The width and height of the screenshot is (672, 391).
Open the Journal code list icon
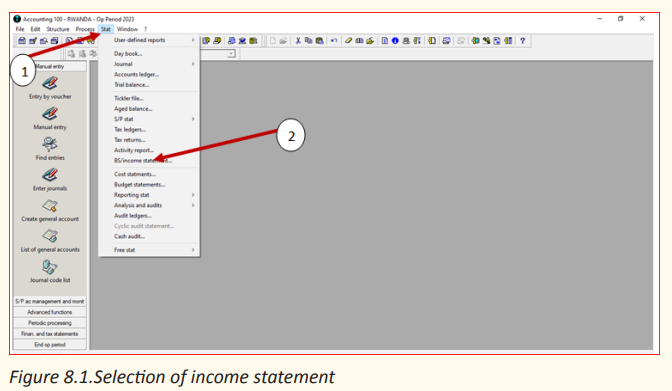[50, 267]
